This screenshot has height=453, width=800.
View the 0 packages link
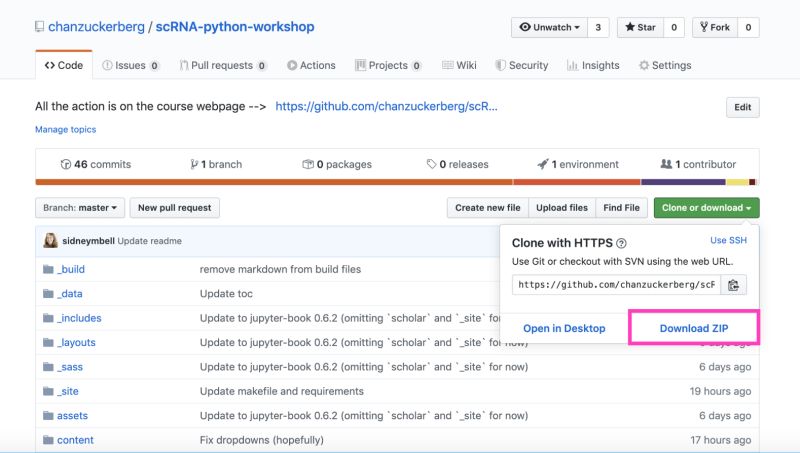point(337,164)
